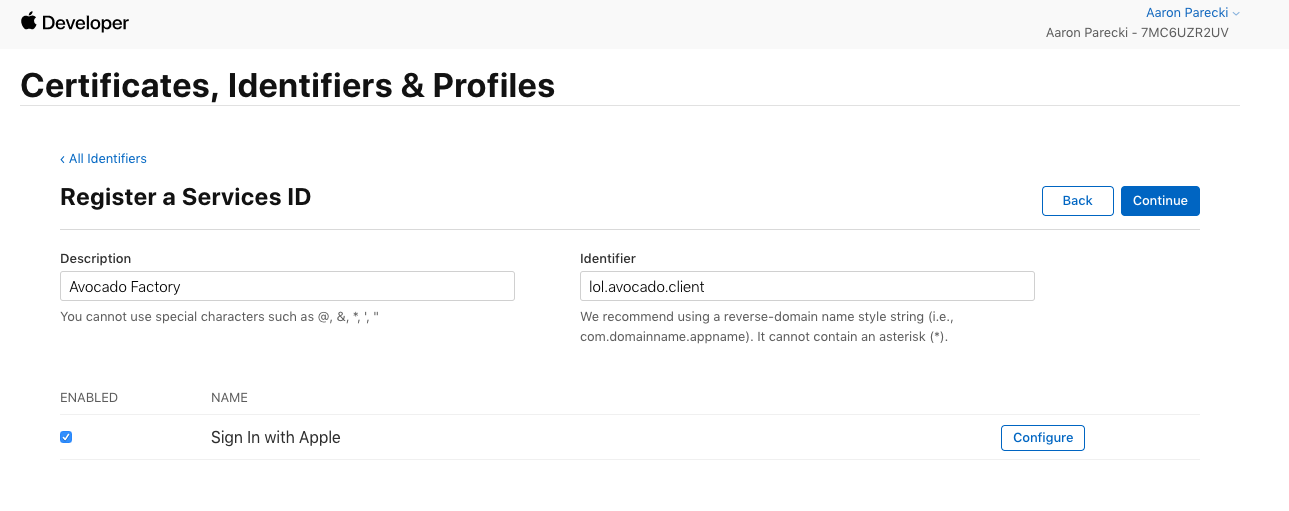Uncheck the Sign In with Apple checkbox

pos(66,437)
